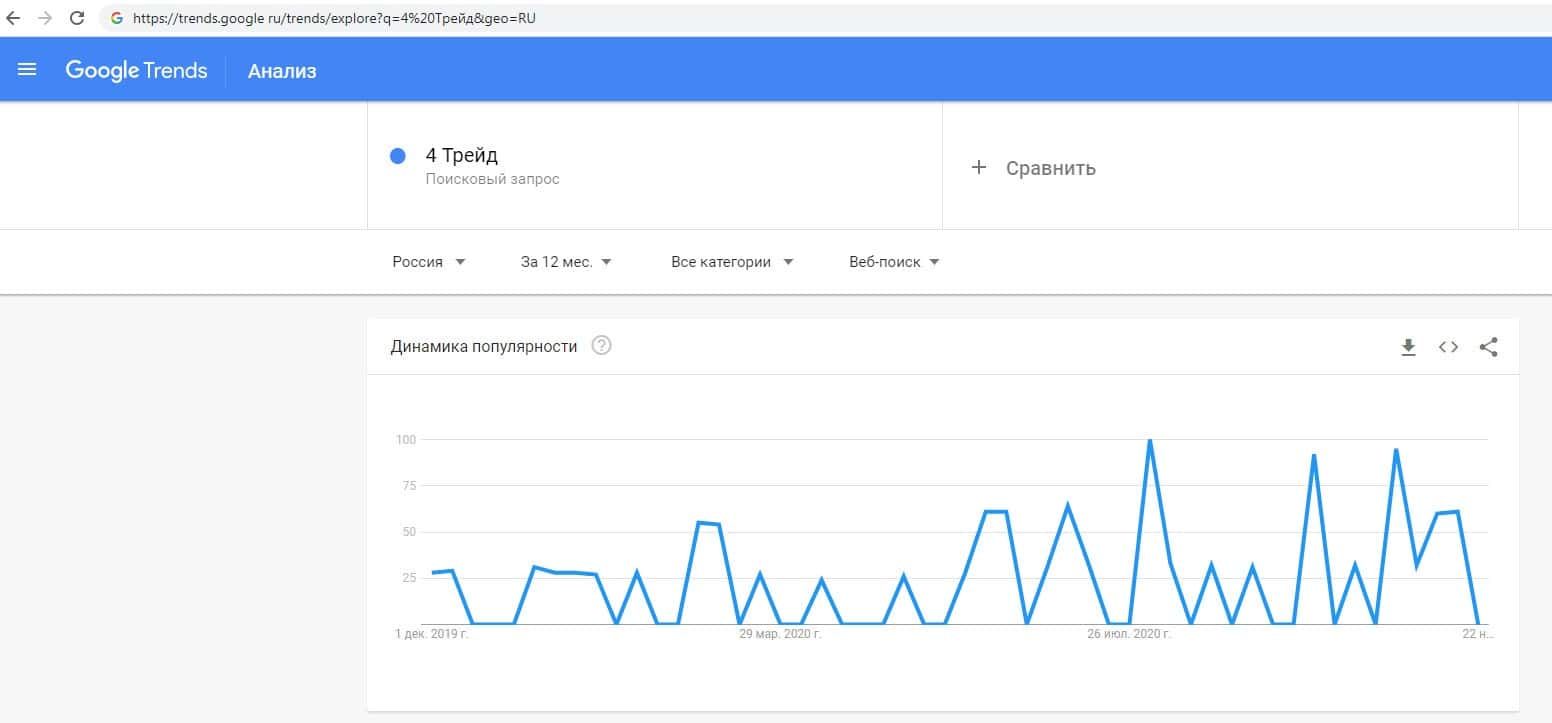Click the plus icon next to Сравнить
The height and width of the screenshot is (723, 1552).
(x=978, y=167)
